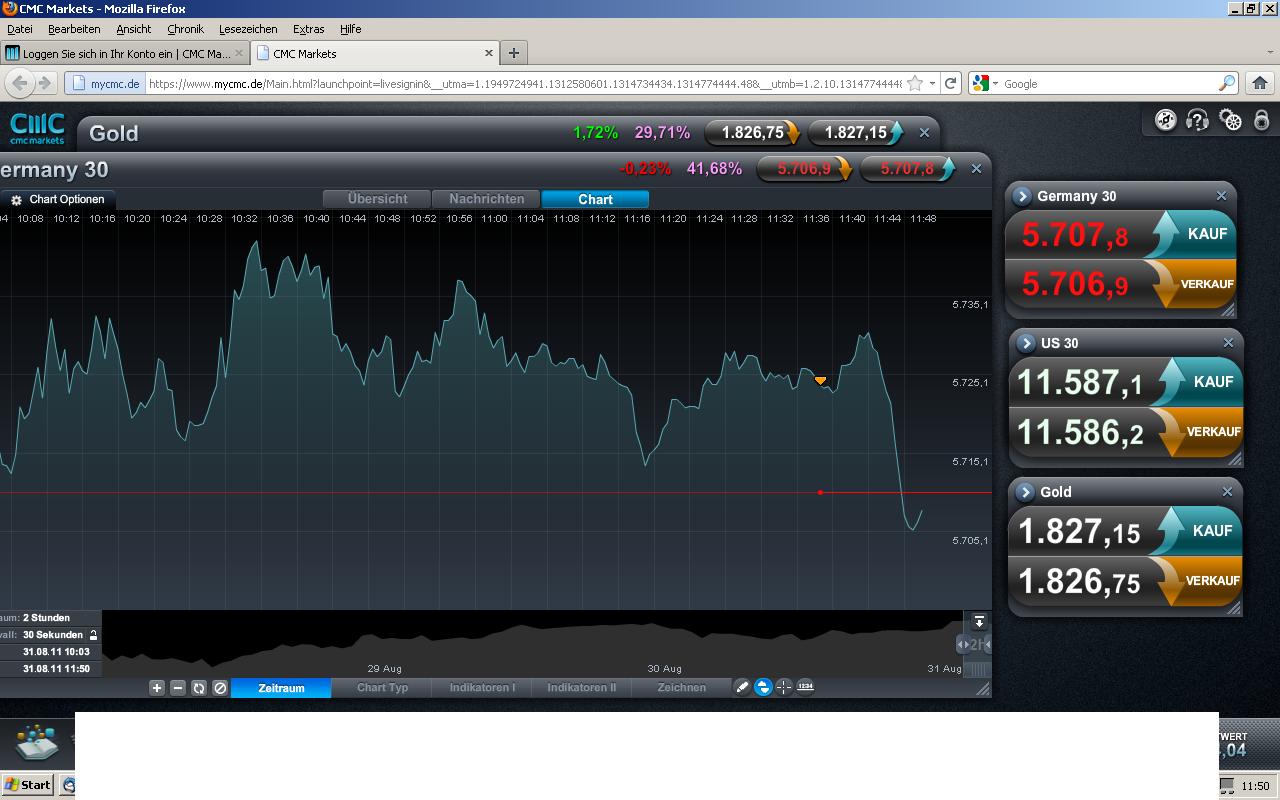
Task: Go back with the Firefox back arrow
Action: tap(19, 83)
